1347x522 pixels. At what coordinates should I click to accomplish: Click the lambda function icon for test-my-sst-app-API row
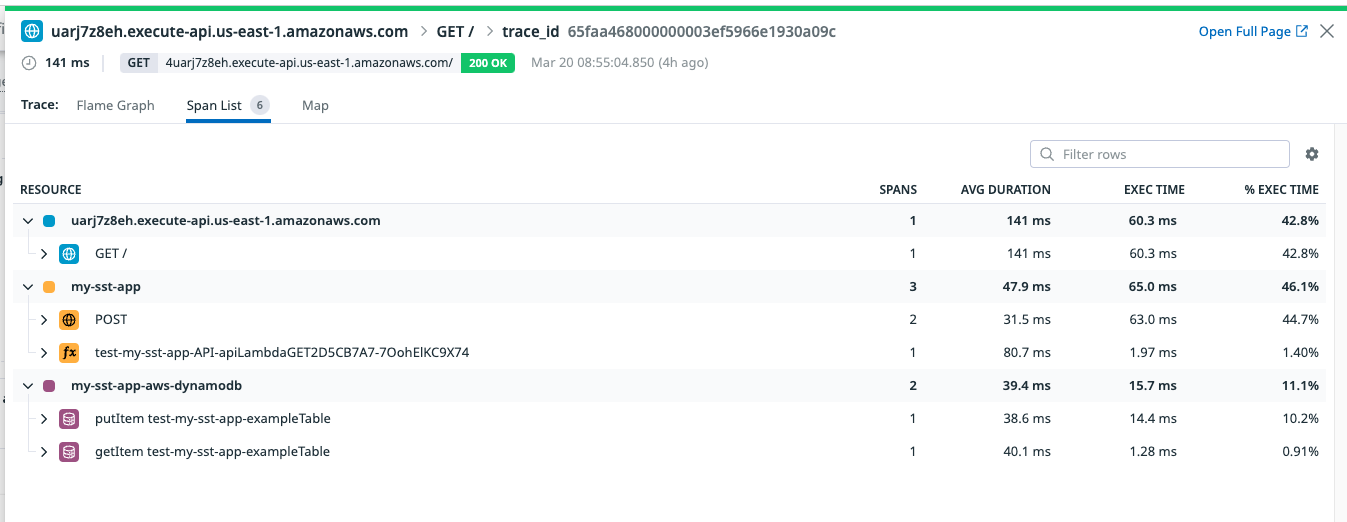pos(69,353)
